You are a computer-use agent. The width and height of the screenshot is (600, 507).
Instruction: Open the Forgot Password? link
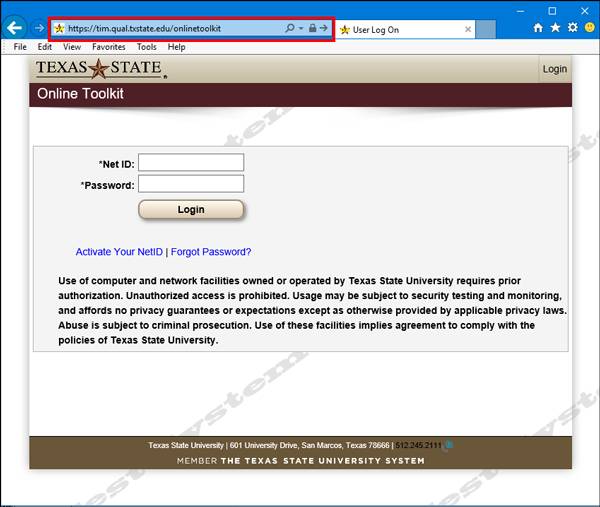[211, 252]
